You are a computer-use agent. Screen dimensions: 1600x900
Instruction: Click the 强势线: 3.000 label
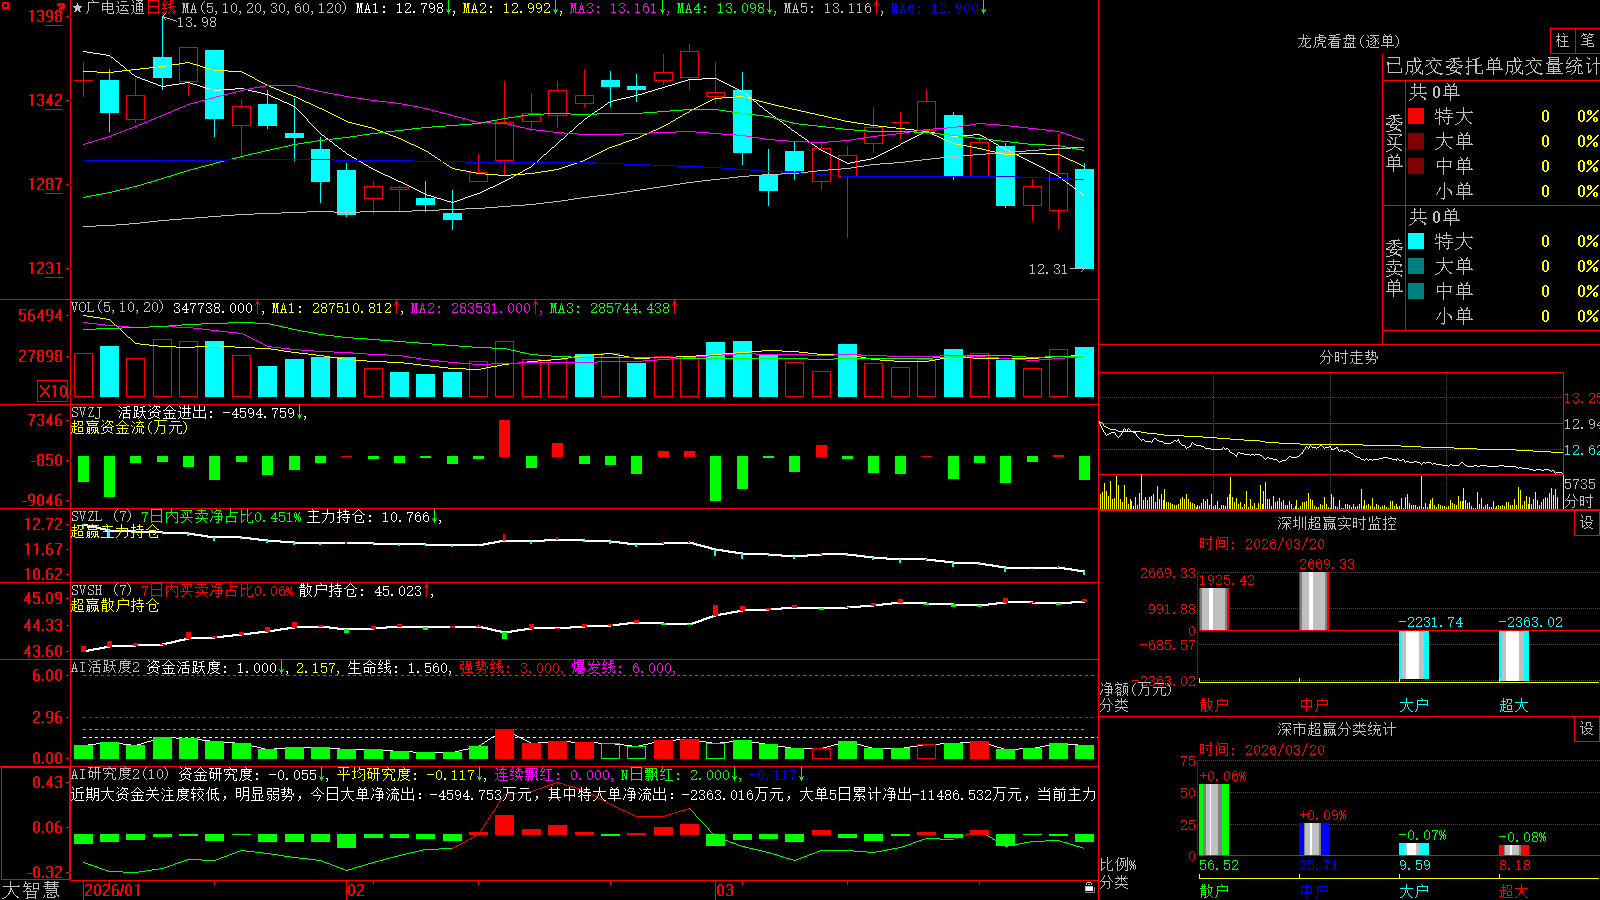coord(509,667)
